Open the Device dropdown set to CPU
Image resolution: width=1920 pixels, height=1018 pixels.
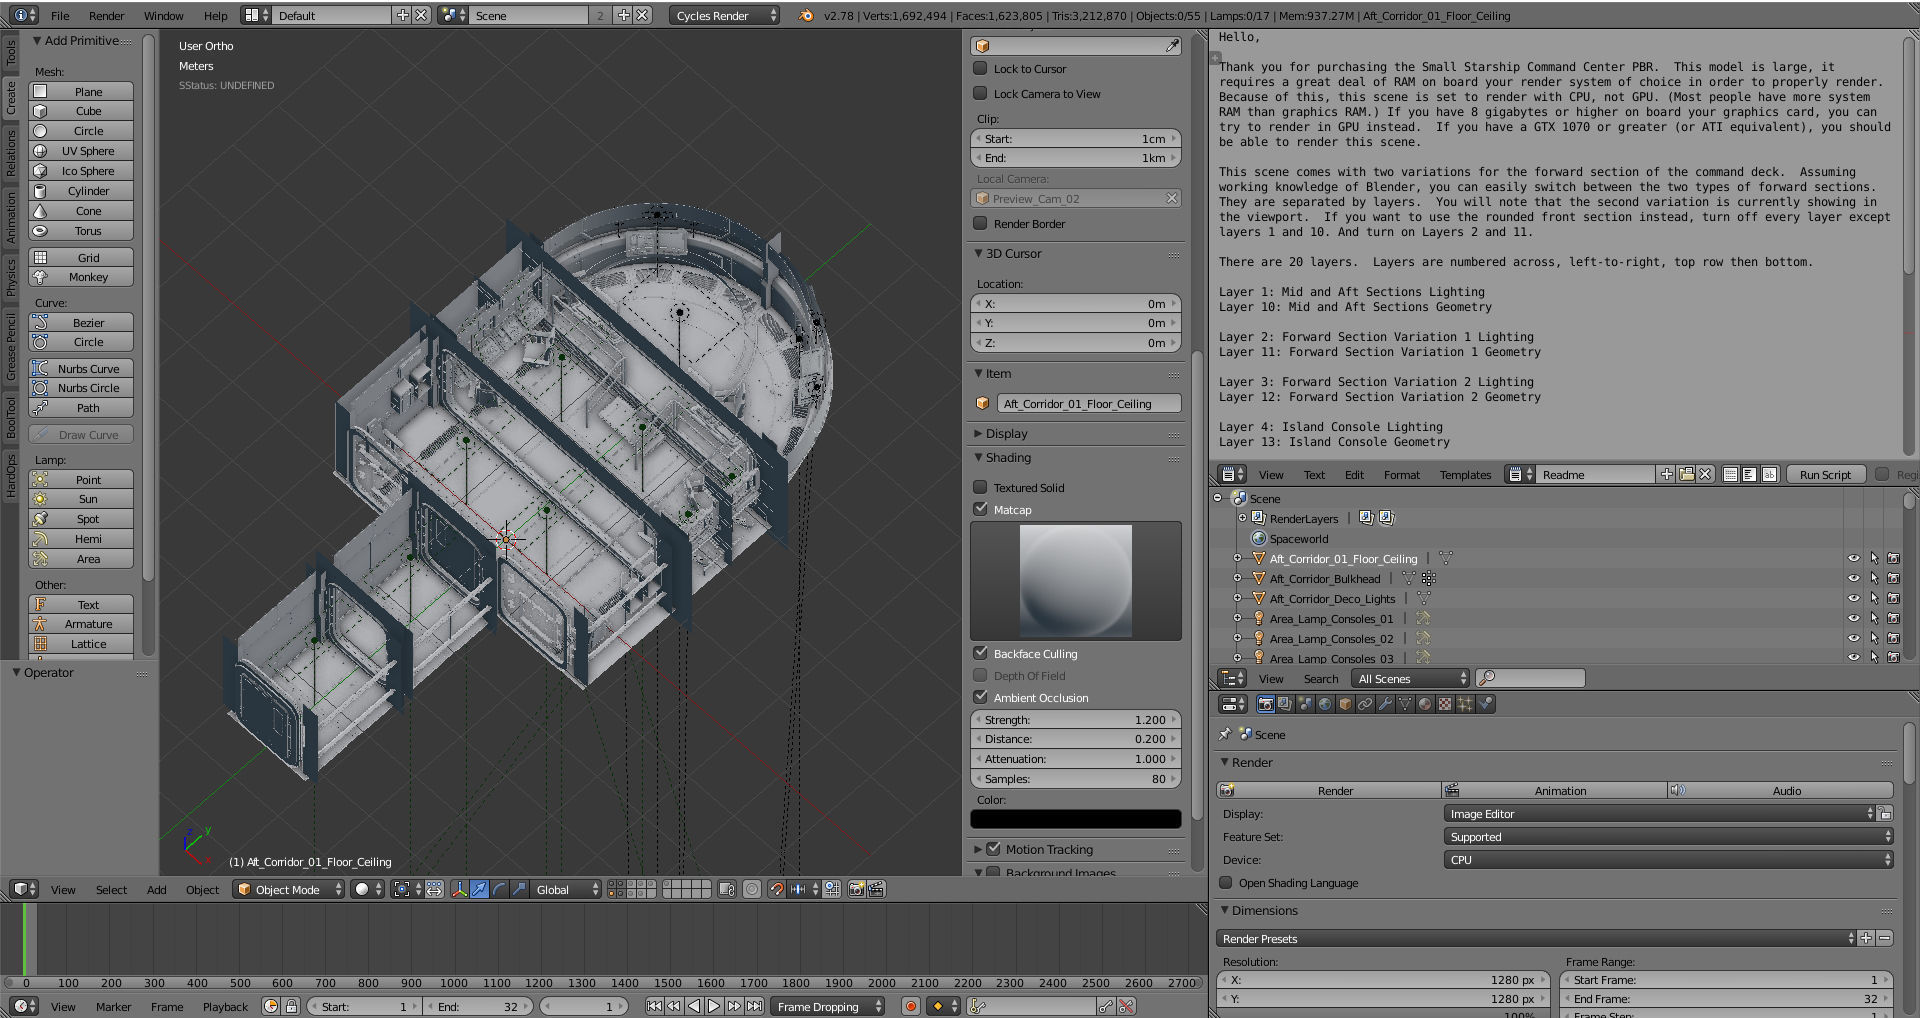[1668, 860]
